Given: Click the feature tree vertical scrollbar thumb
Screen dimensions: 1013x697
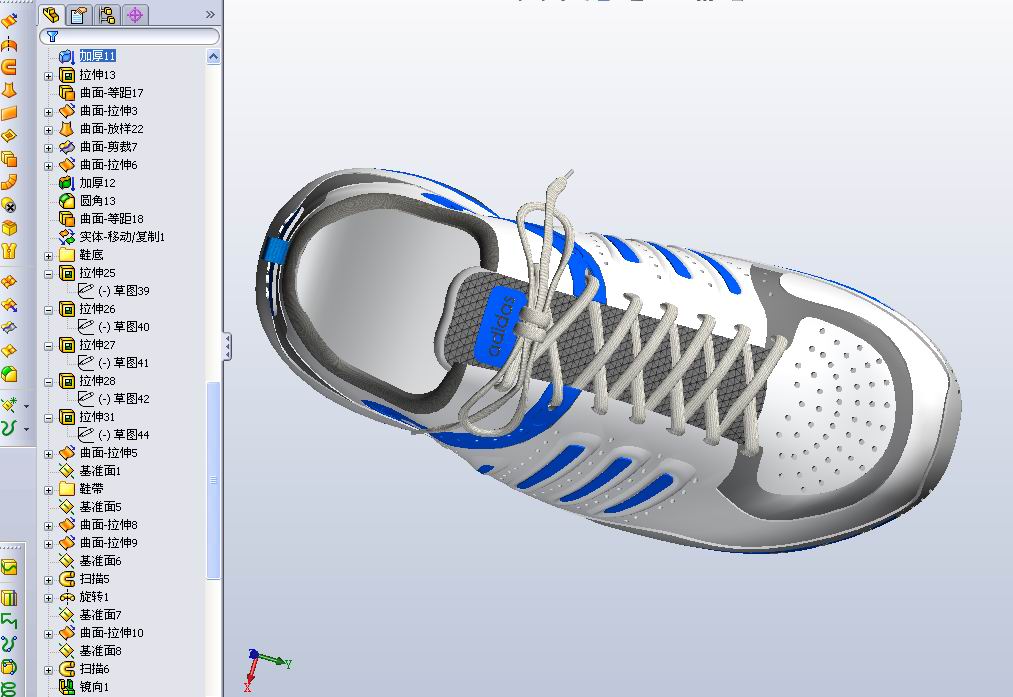Looking at the screenshot, I should coord(213,480).
